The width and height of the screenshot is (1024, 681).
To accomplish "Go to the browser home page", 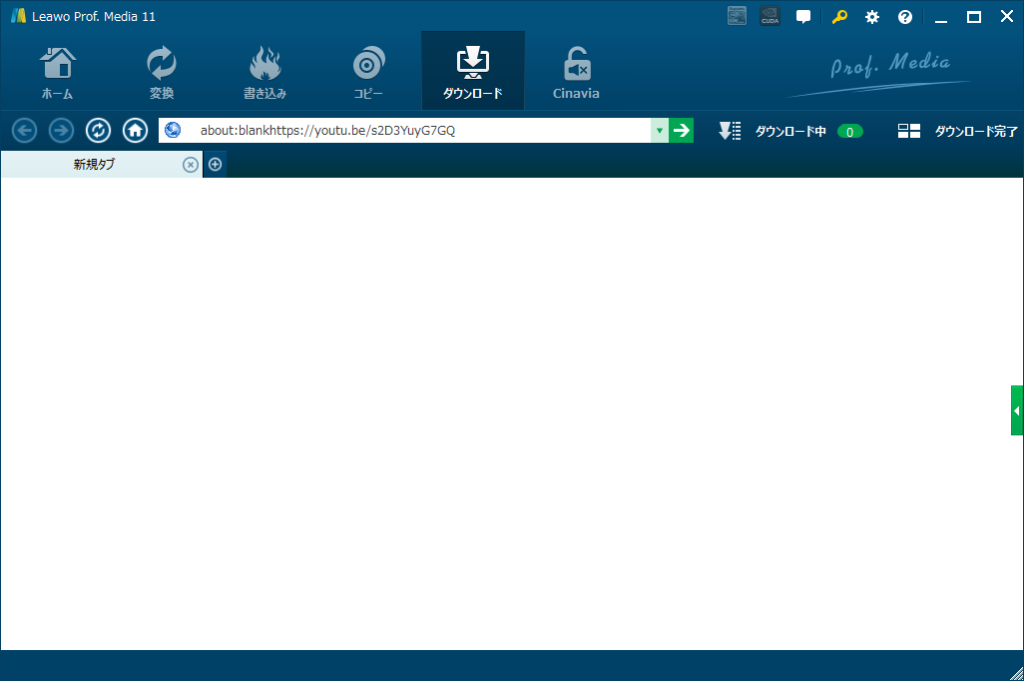I will (x=135, y=131).
